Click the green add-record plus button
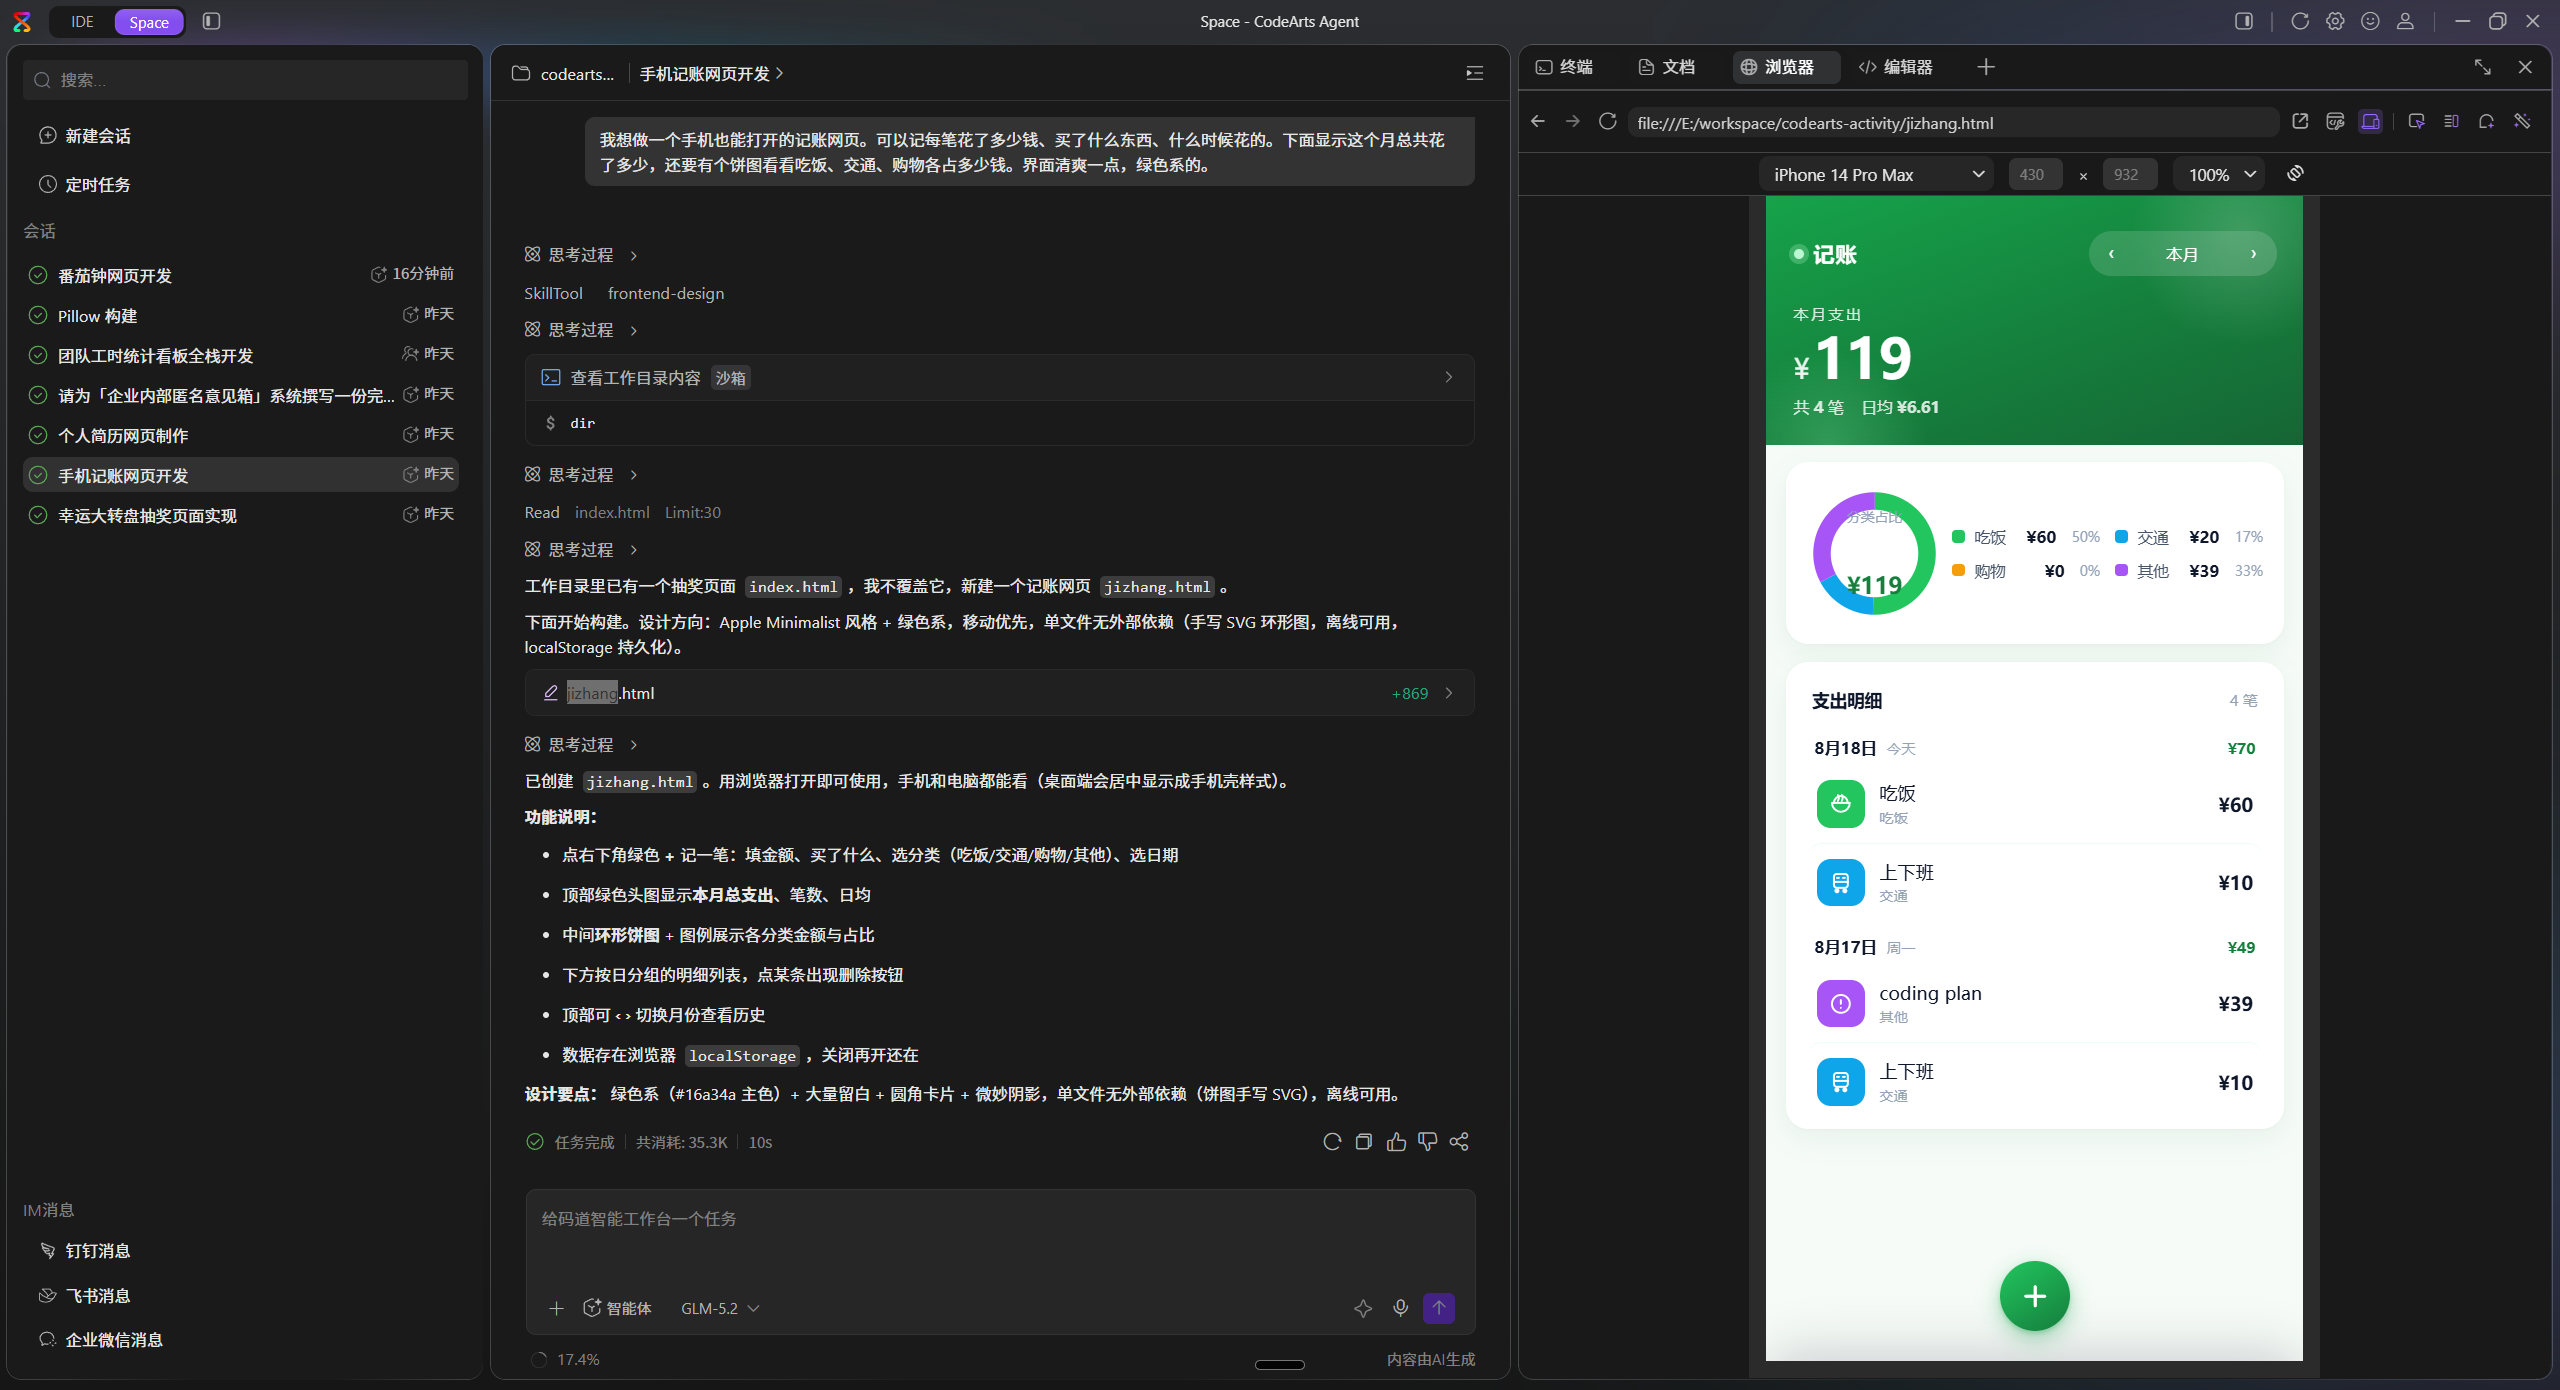The image size is (2560, 1390). click(x=2034, y=1296)
